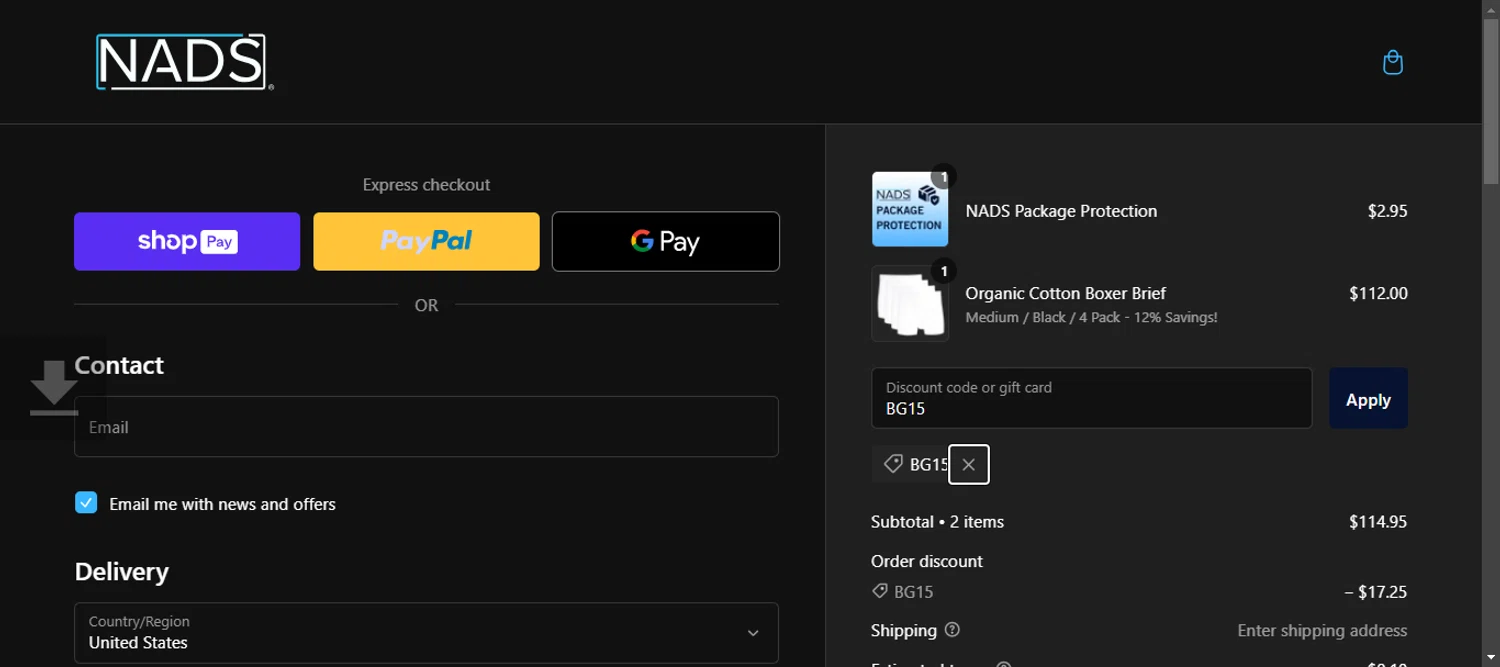Click the shipping help question icon
The height and width of the screenshot is (667, 1500).
[x=952, y=630]
